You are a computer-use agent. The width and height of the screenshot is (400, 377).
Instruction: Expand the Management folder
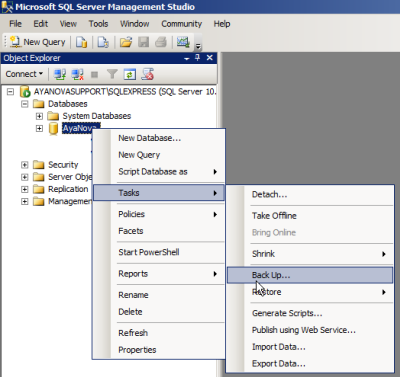coord(25,201)
